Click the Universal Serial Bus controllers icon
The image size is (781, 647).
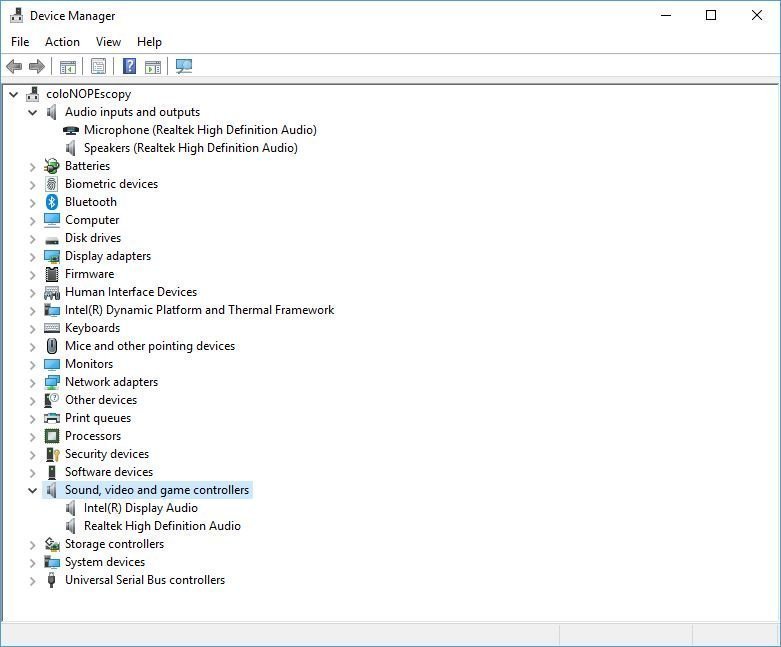[51, 580]
